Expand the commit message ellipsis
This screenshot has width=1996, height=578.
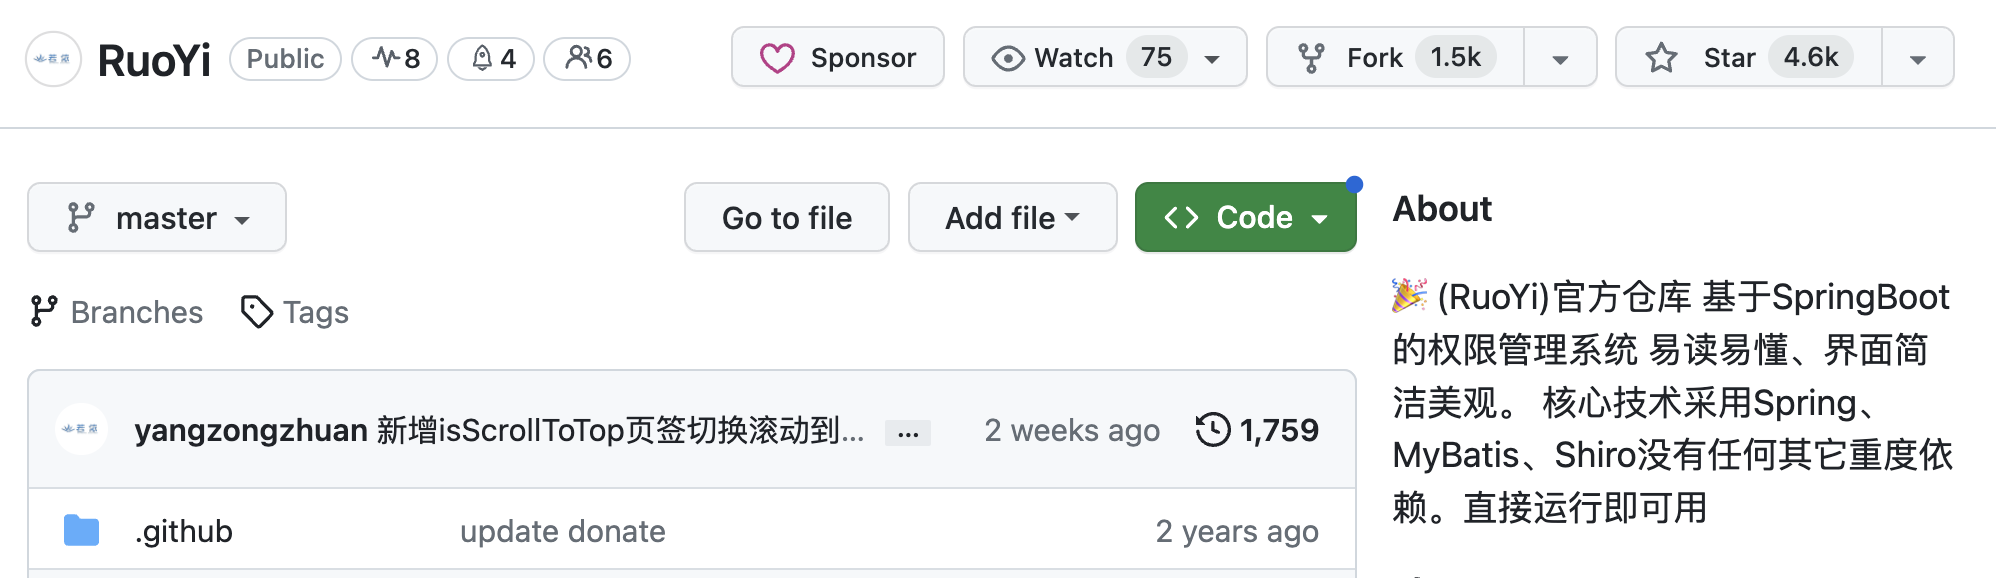908,433
